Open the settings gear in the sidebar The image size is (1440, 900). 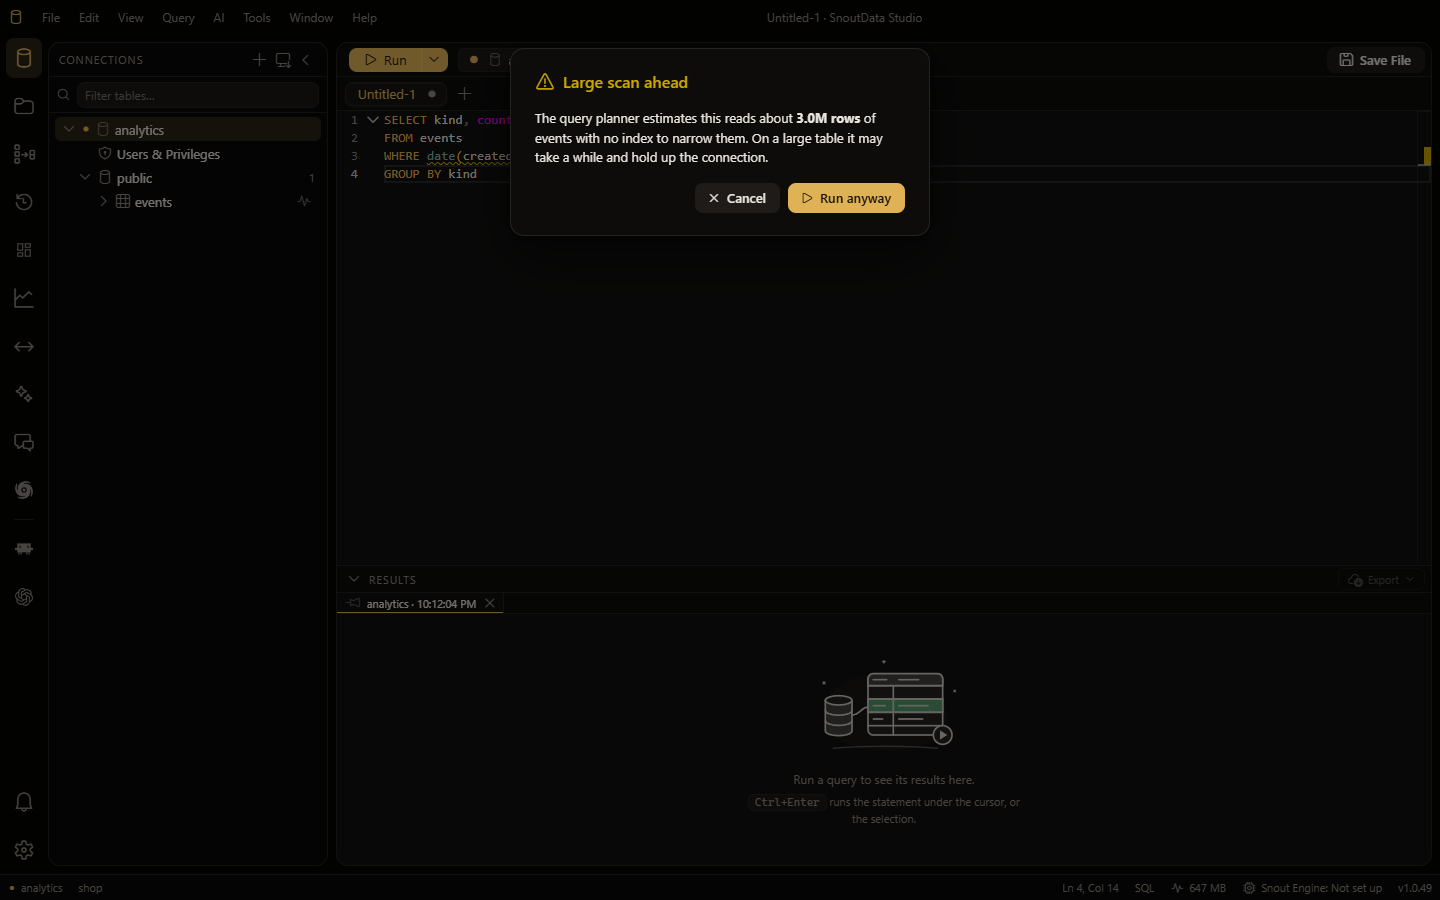coord(24,850)
